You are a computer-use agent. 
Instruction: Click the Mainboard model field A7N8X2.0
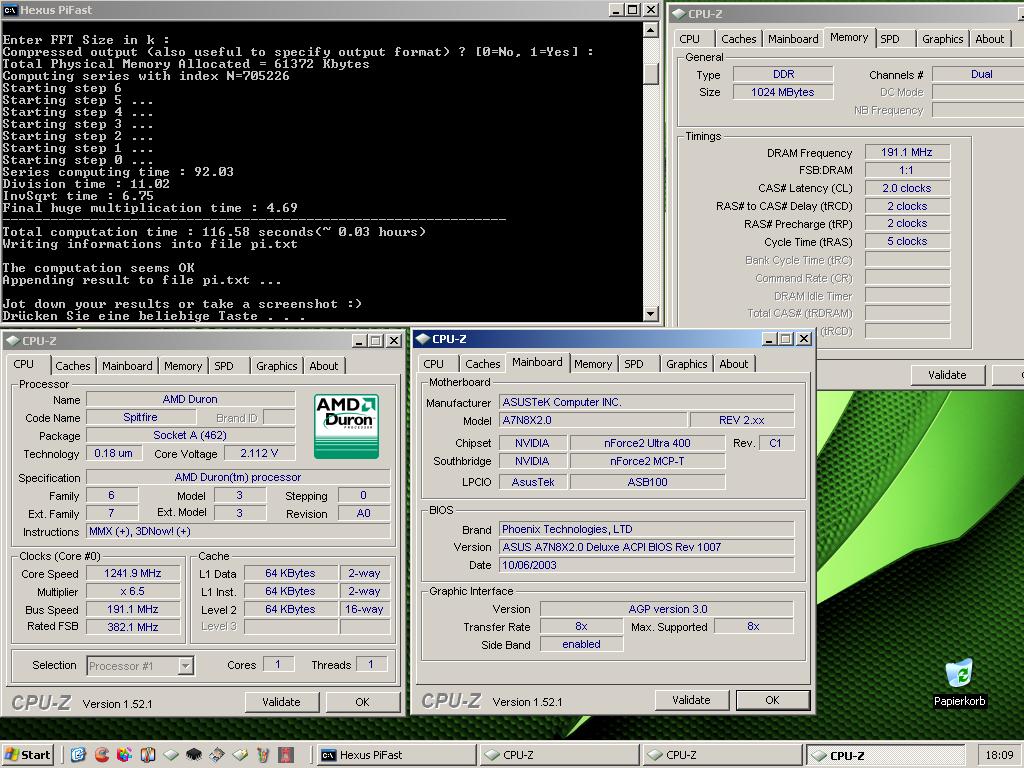(x=593, y=420)
